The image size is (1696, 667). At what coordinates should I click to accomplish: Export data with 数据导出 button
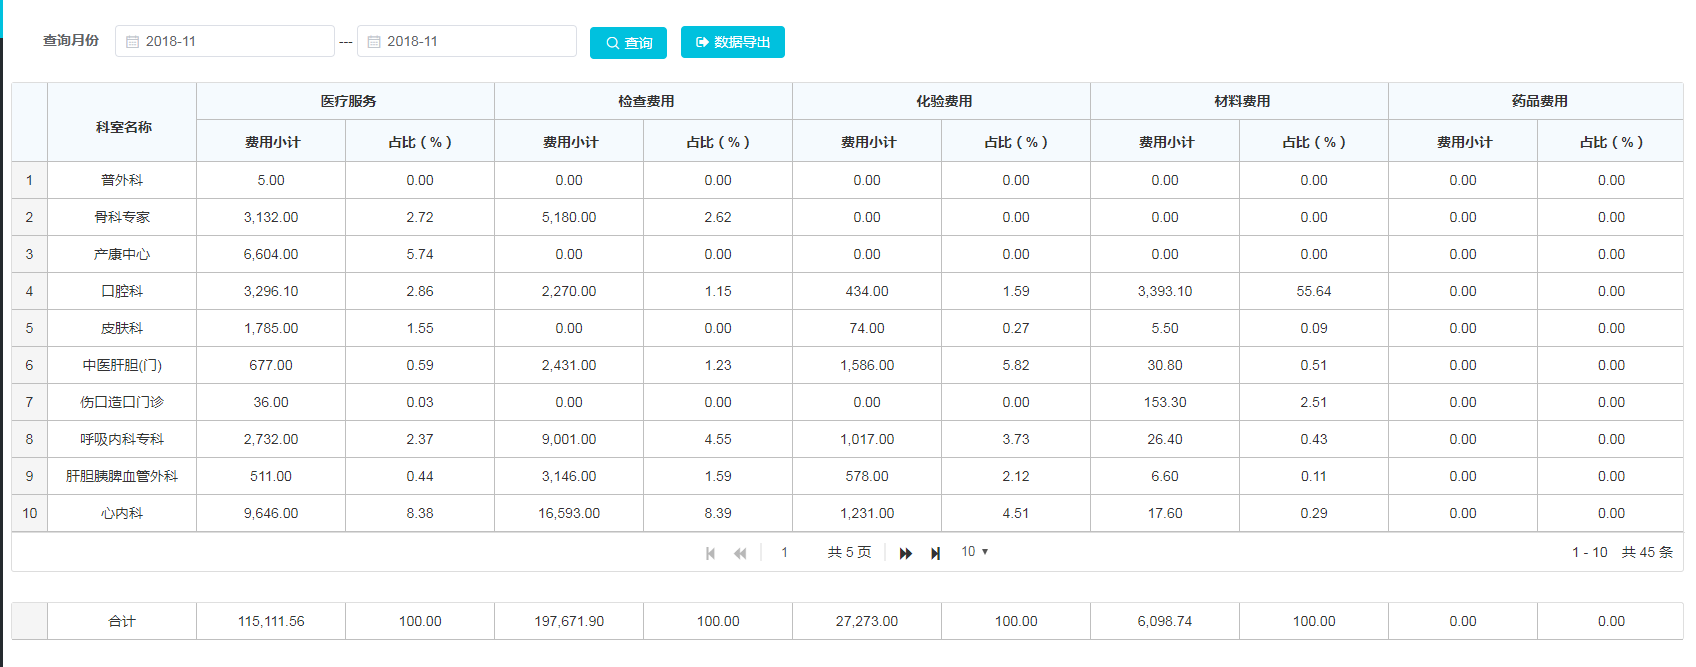point(732,42)
